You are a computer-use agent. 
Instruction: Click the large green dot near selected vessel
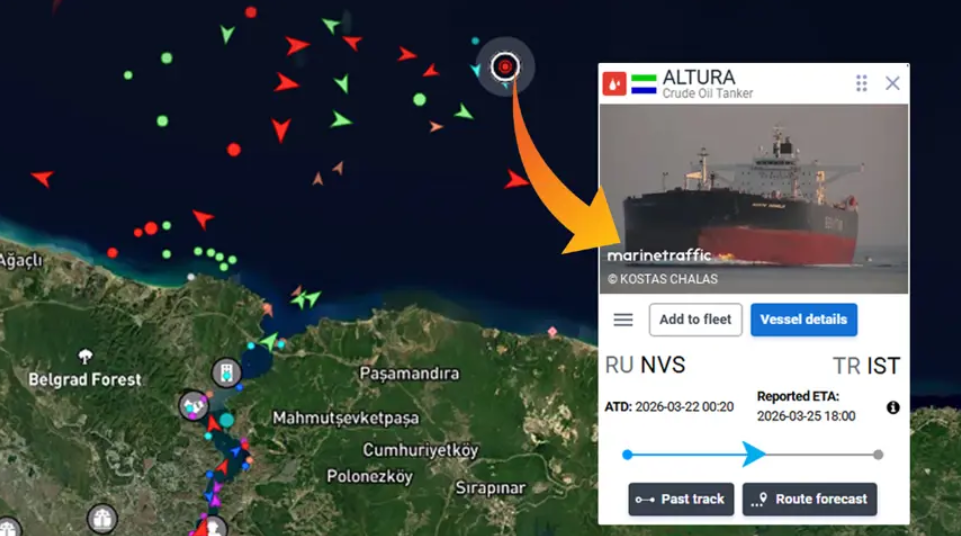click(419, 99)
